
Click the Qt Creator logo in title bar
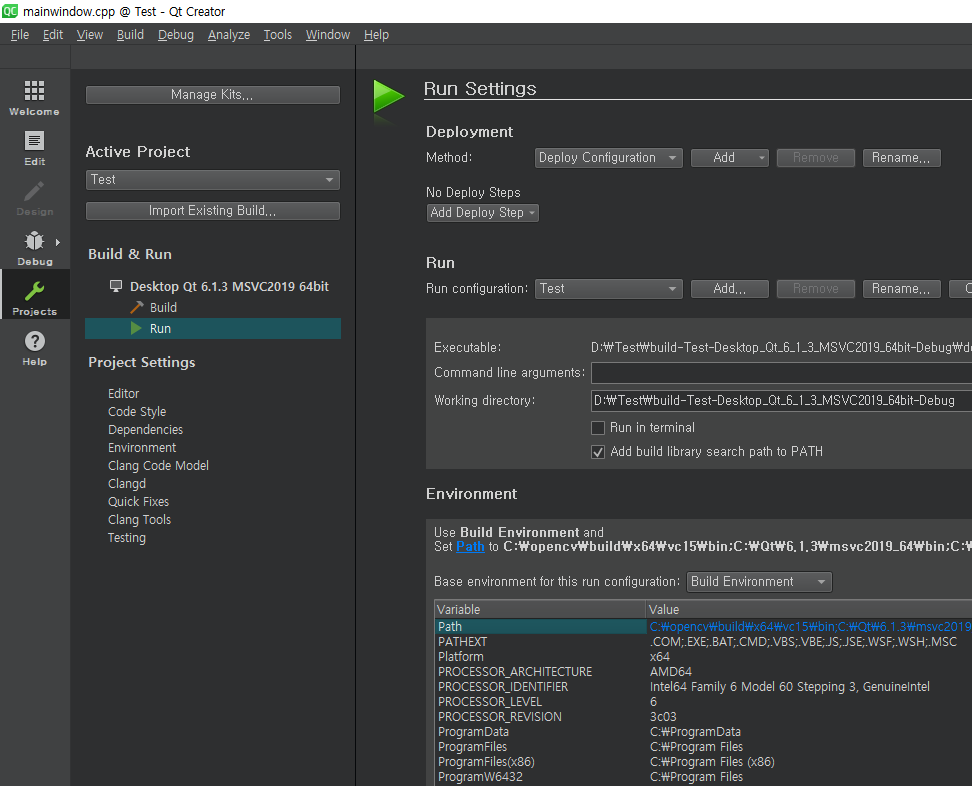10,11
